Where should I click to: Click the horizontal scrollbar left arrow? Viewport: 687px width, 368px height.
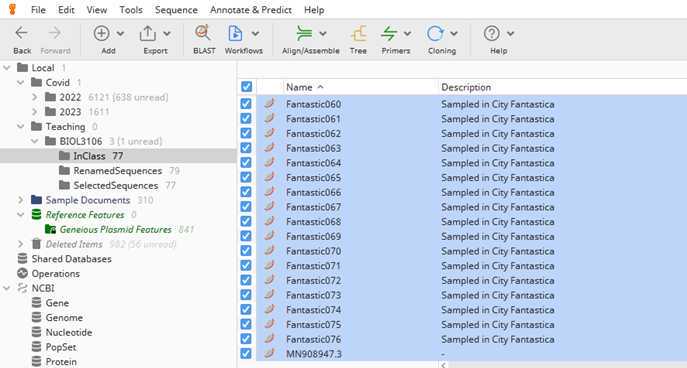[x=443, y=364]
